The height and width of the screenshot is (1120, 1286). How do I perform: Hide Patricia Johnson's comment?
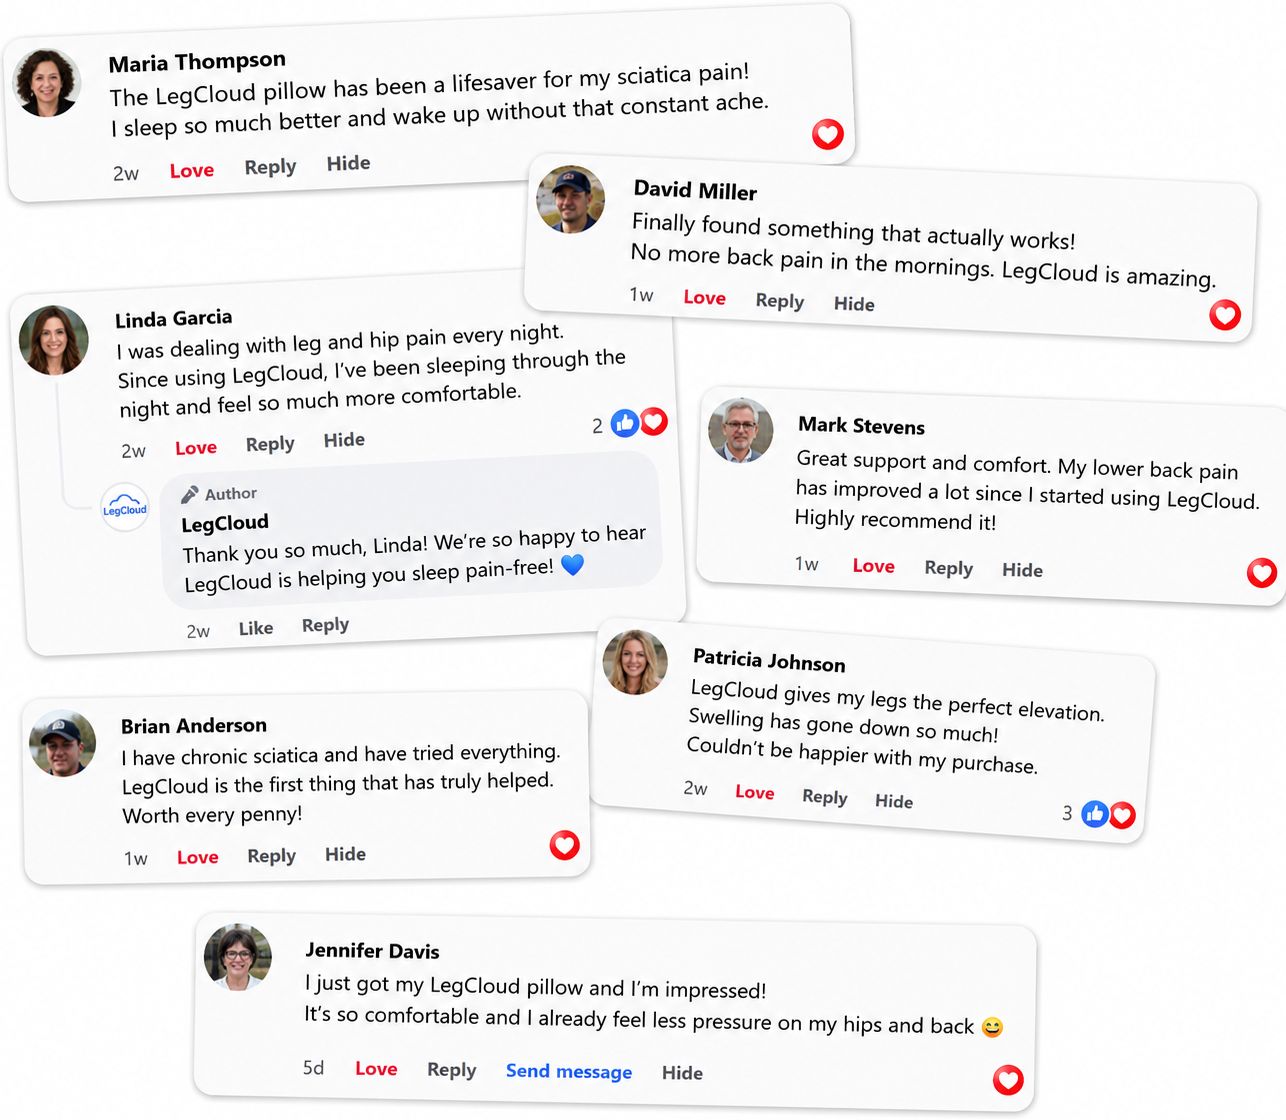pos(894,801)
